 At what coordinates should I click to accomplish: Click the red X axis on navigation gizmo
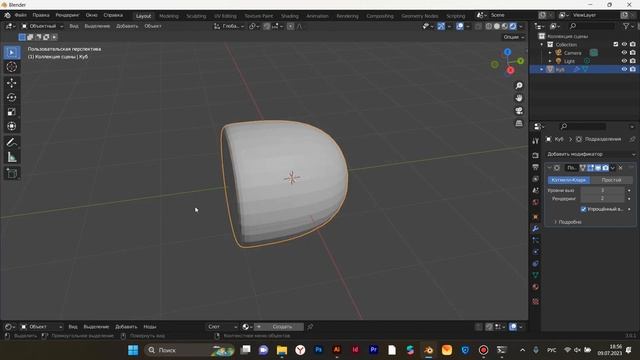point(510,70)
